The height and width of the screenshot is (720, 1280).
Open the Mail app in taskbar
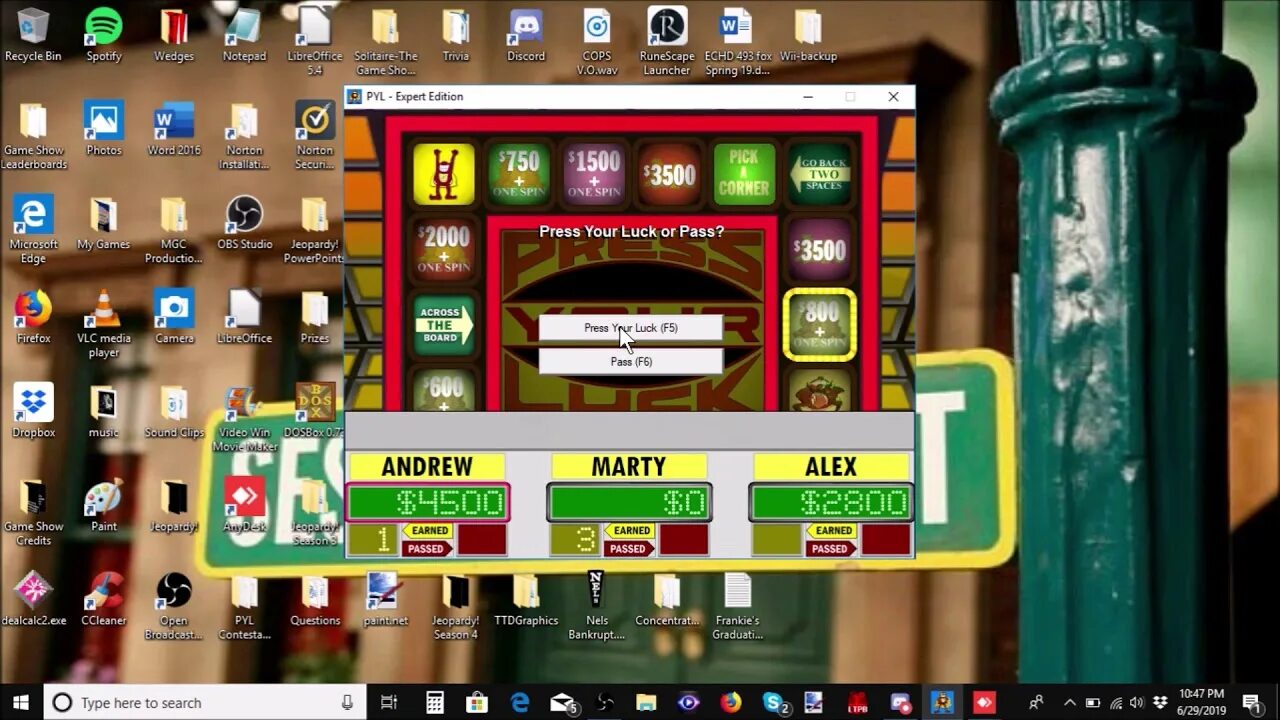563,702
